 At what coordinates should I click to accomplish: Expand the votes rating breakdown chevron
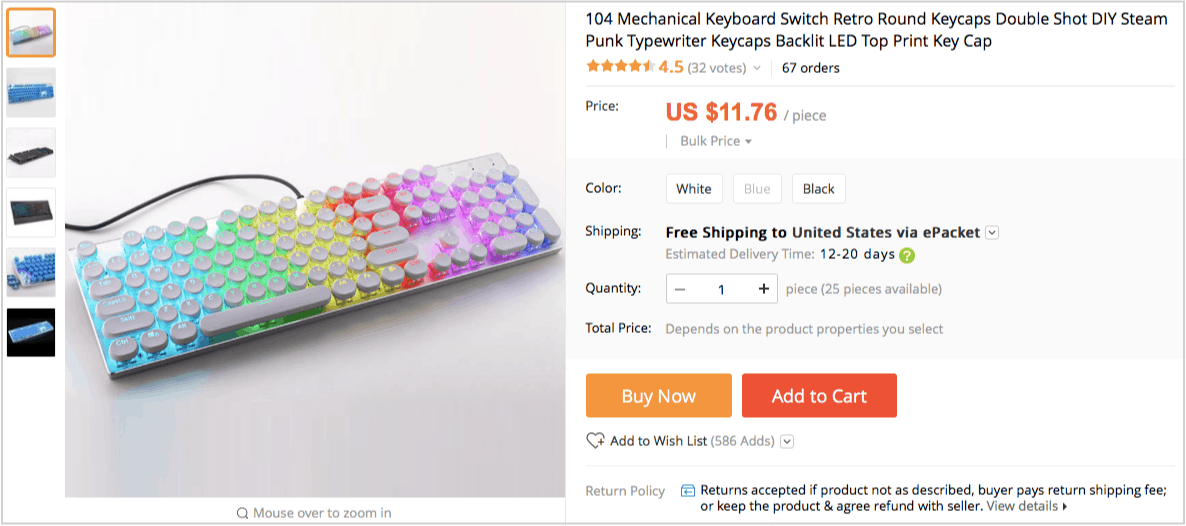(757, 68)
